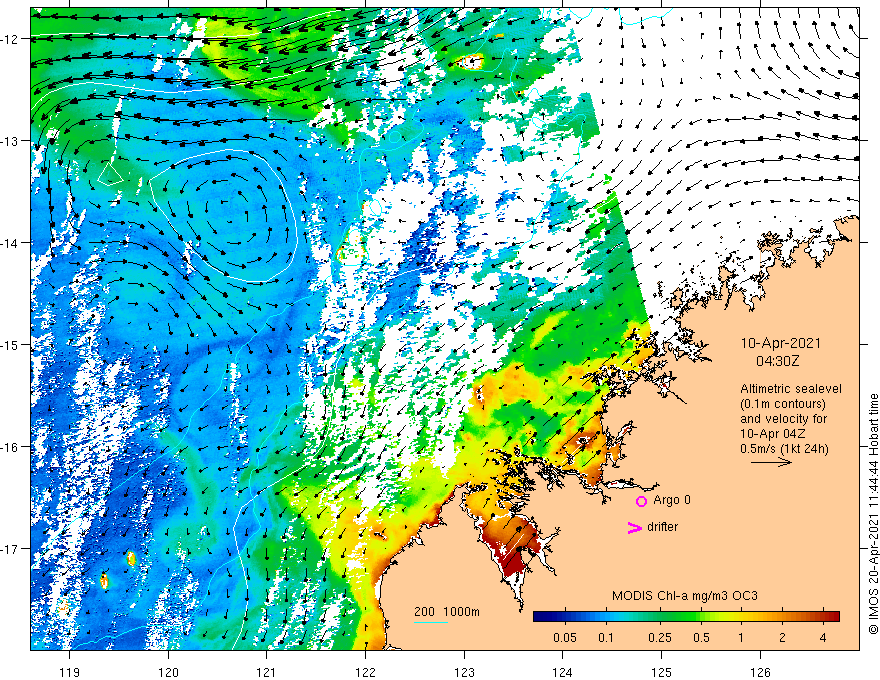Click the latitude axis label "-15"
The height and width of the screenshot is (680, 880).
point(11,344)
